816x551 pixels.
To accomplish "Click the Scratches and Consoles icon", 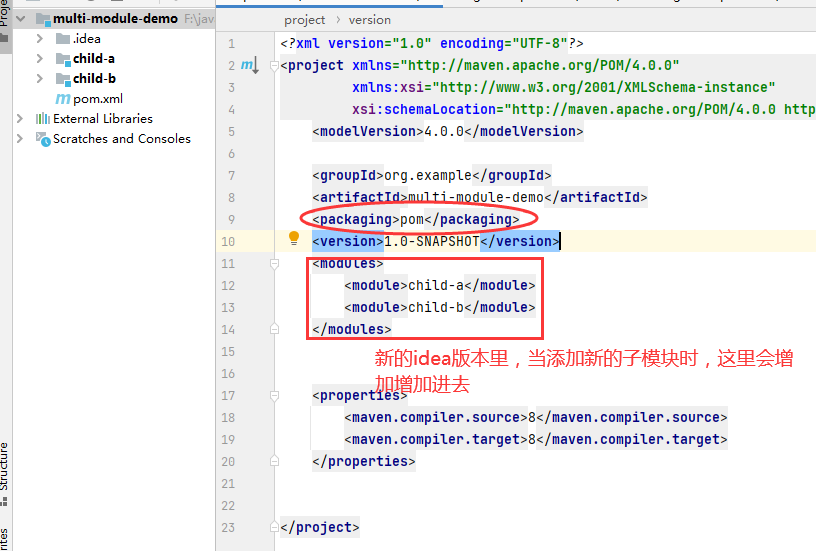I will tap(43, 138).
